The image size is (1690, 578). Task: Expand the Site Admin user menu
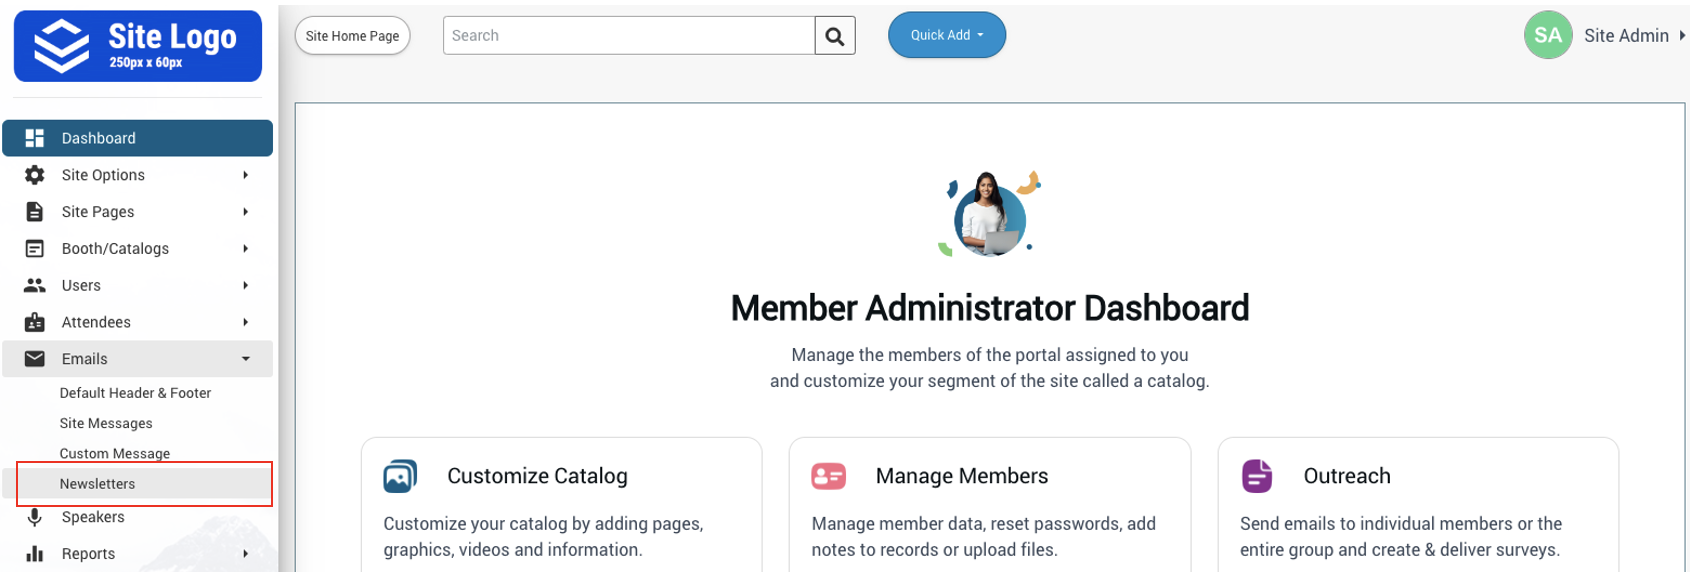click(1682, 36)
